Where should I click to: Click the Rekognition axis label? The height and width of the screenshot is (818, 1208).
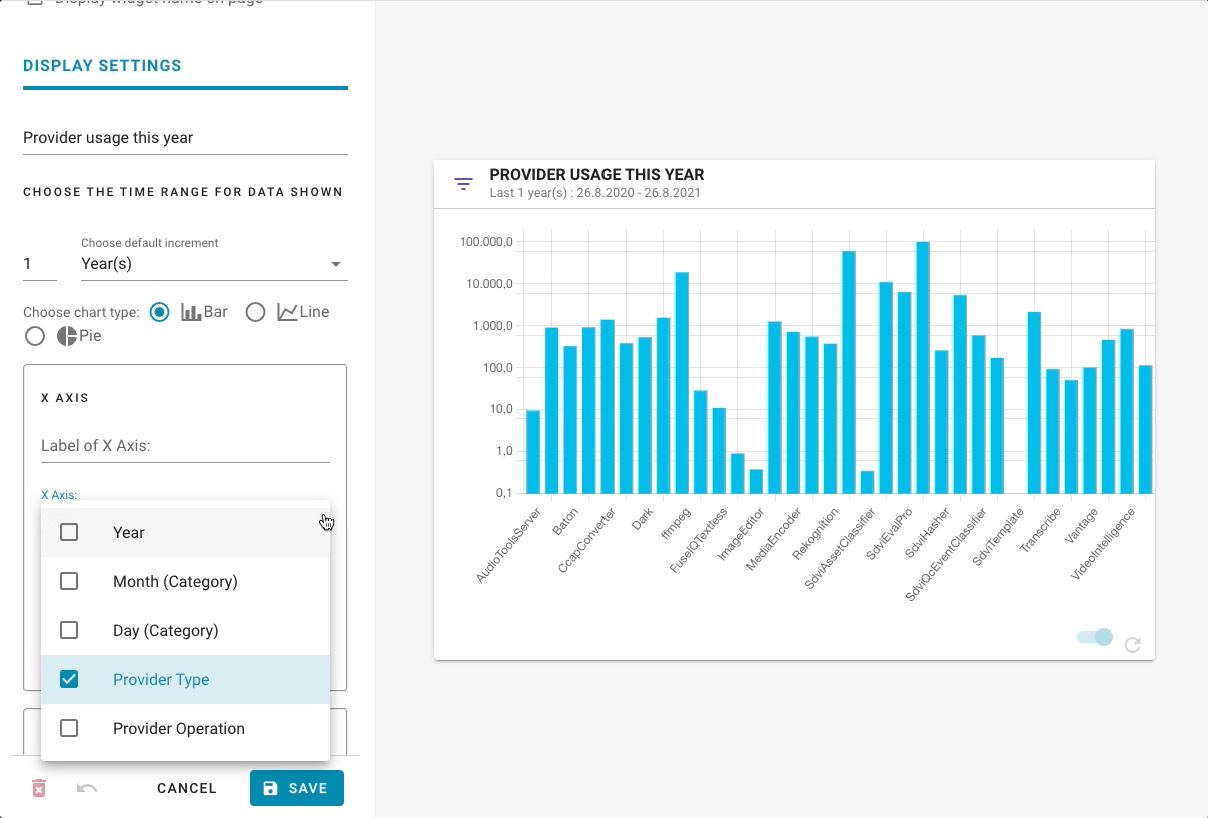814,534
